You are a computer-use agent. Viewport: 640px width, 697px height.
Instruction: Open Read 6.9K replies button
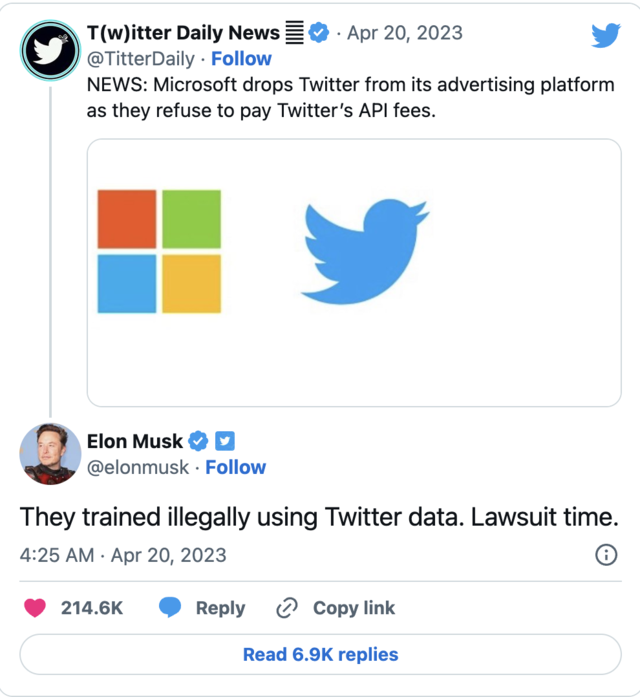(320, 655)
